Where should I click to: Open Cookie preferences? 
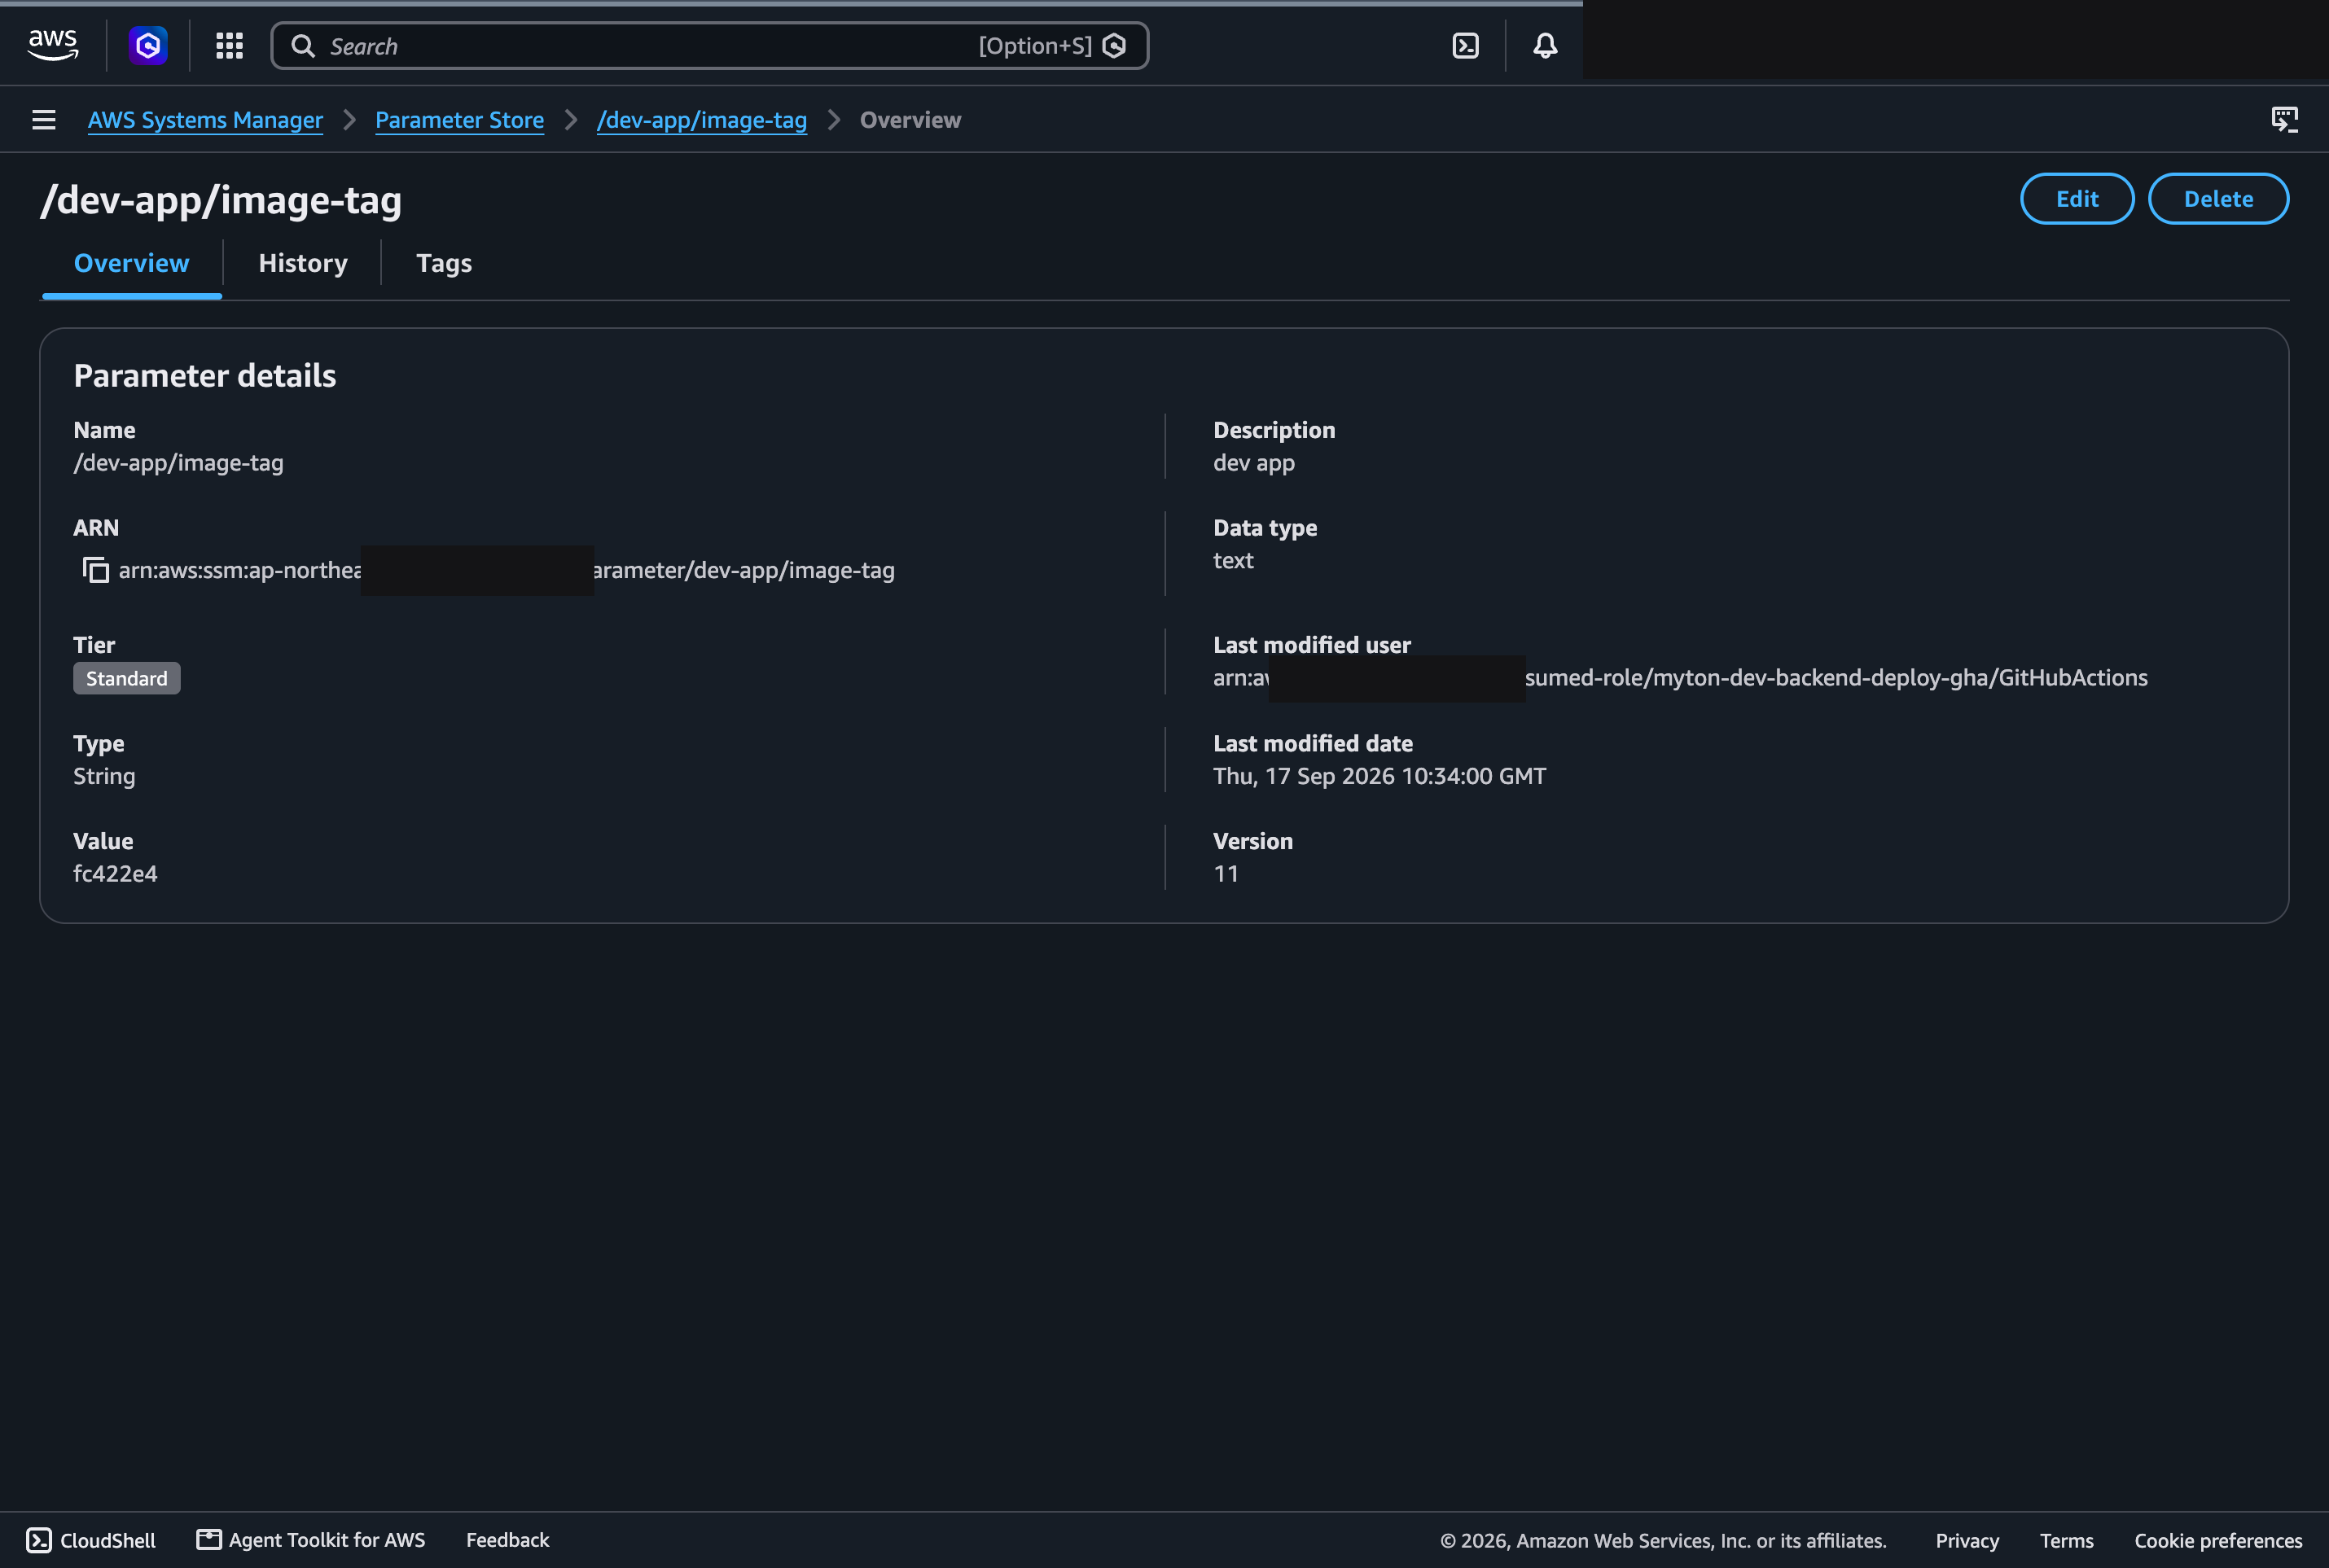(x=2218, y=1541)
